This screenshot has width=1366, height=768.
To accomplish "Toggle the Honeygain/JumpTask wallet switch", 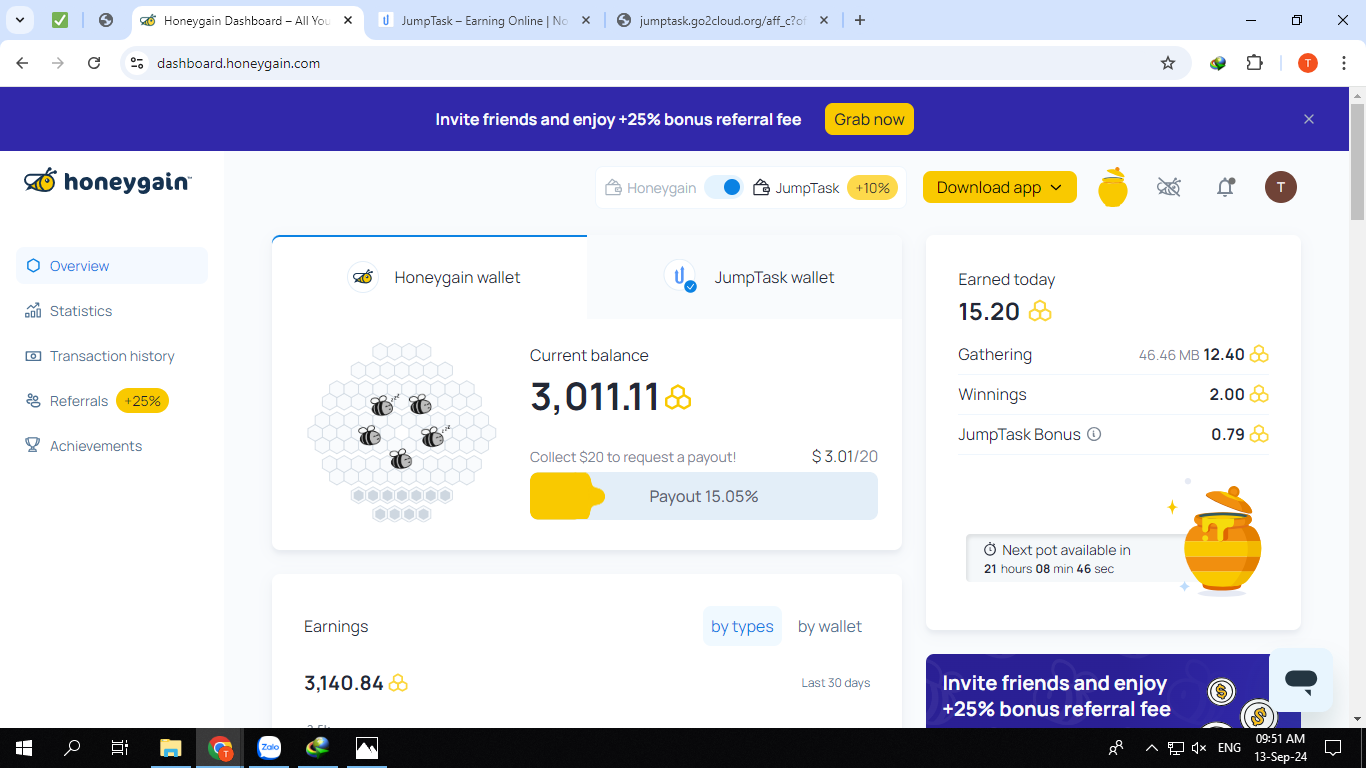I will [724, 187].
